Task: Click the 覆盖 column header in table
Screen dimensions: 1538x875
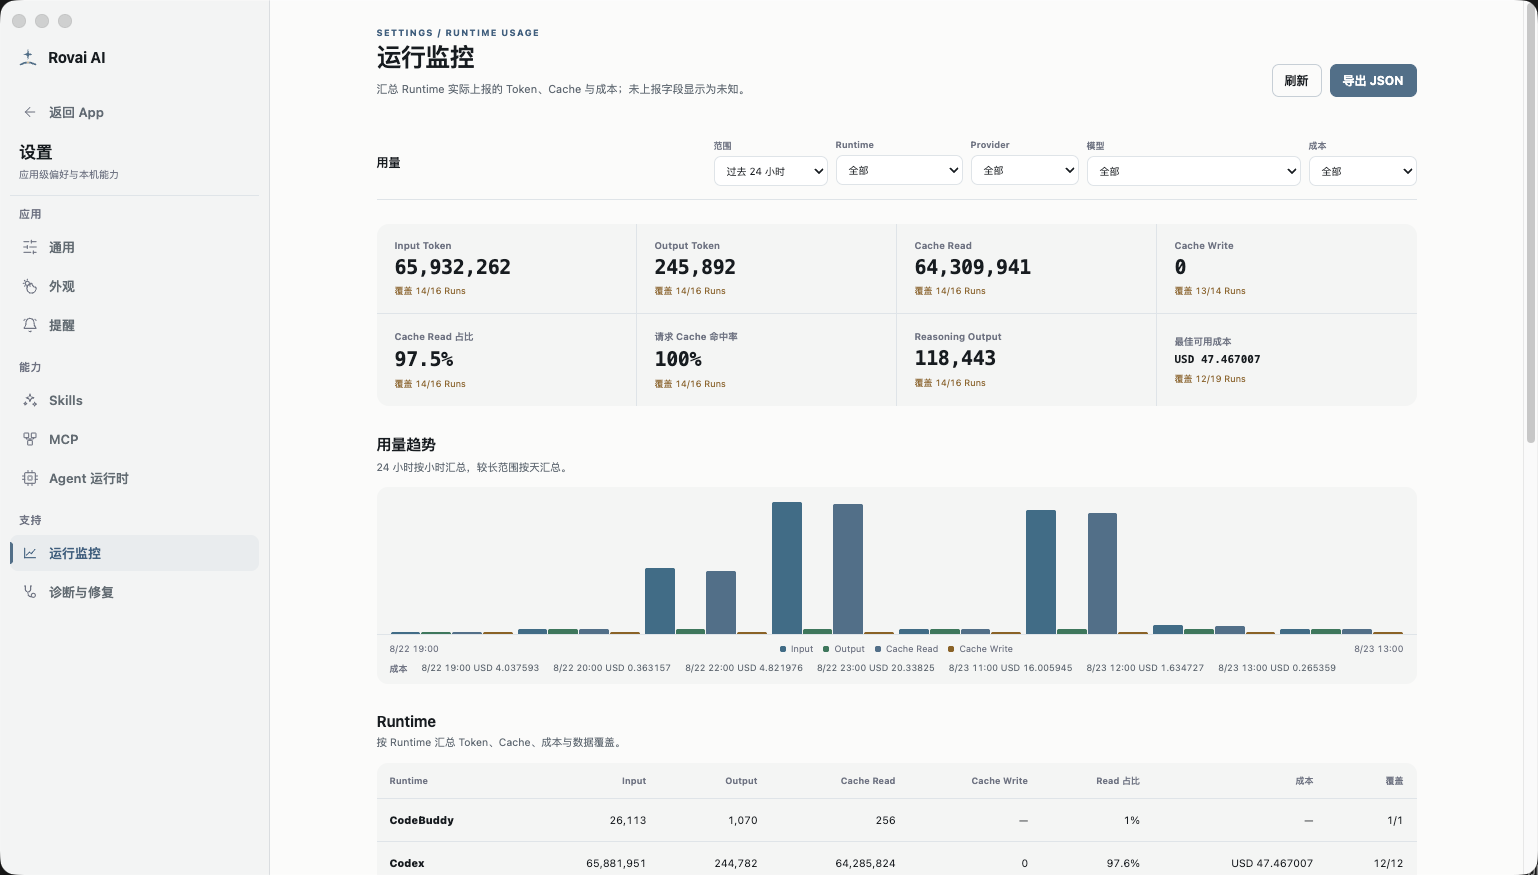Action: pos(1394,781)
